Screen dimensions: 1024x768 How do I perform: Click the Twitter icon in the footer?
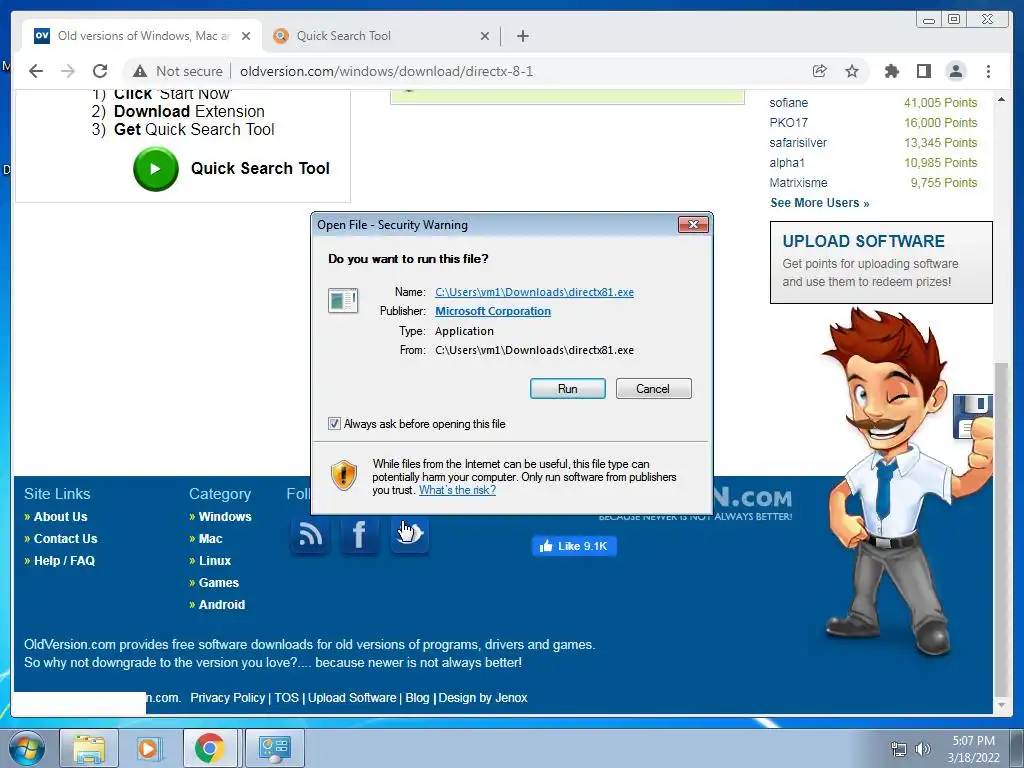(409, 536)
